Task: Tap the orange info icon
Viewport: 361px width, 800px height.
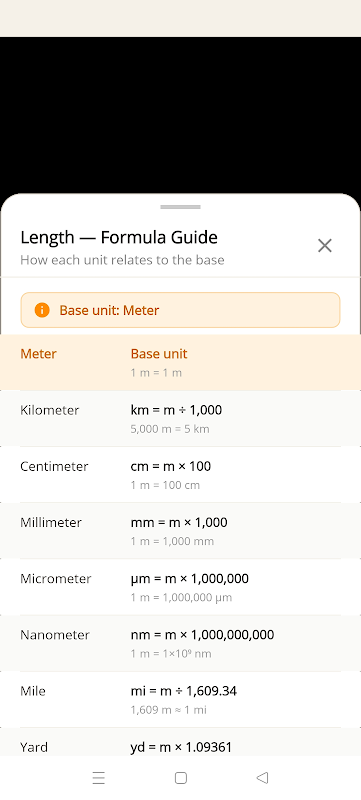Action: (42, 310)
